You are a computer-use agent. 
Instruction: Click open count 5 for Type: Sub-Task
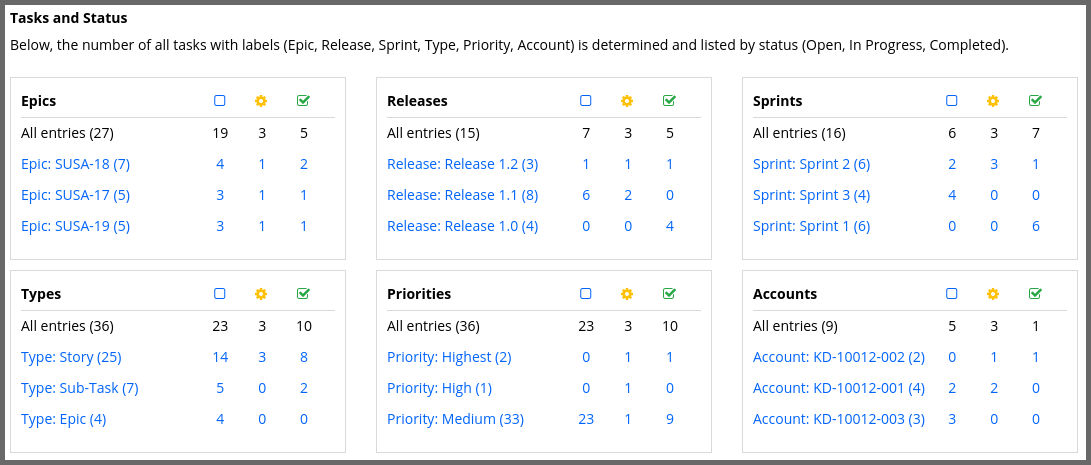[x=220, y=388]
